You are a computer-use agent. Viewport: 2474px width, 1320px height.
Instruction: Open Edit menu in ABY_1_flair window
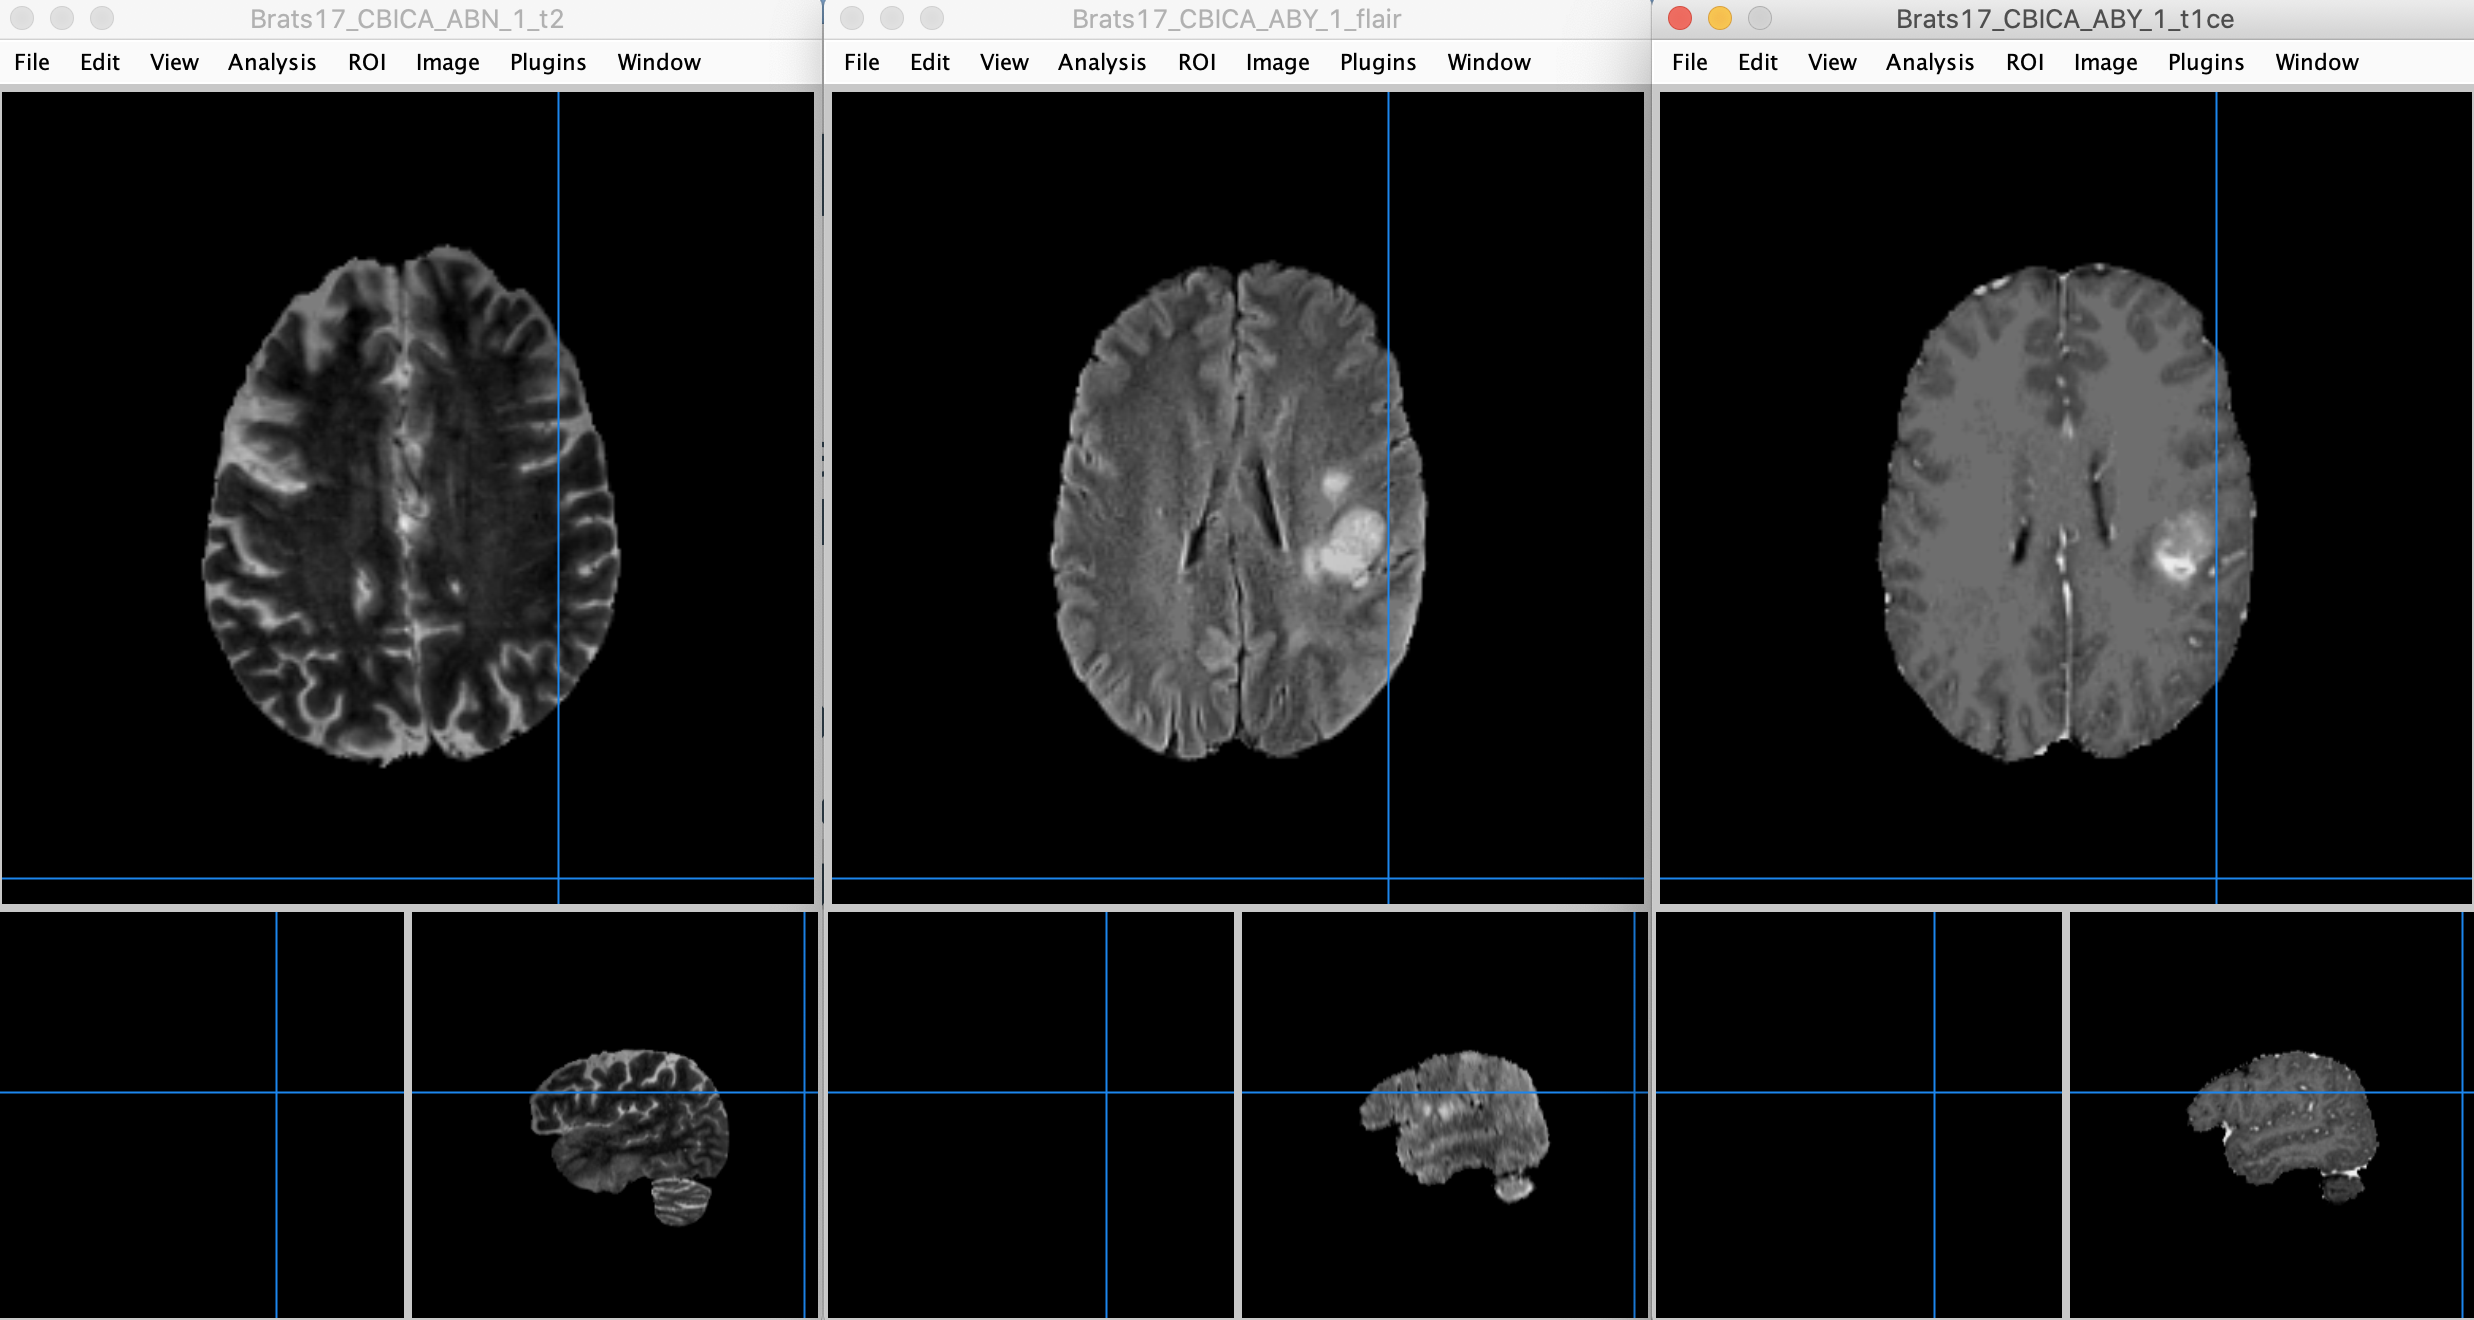[x=929, y=62]
